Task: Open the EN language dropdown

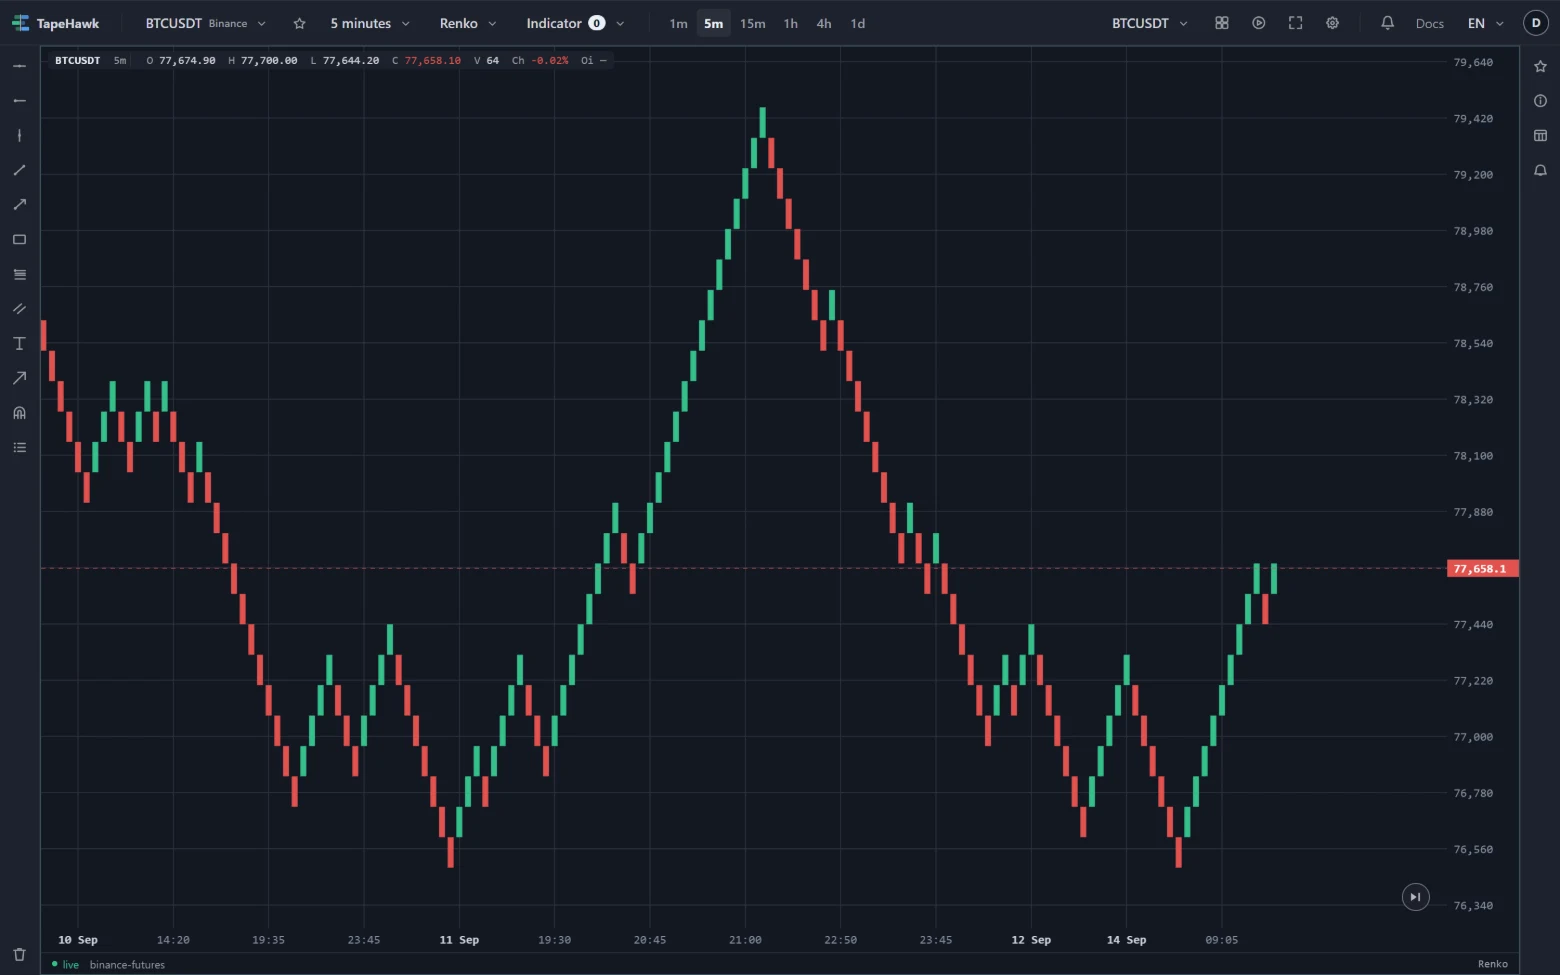Action: 1485,23
